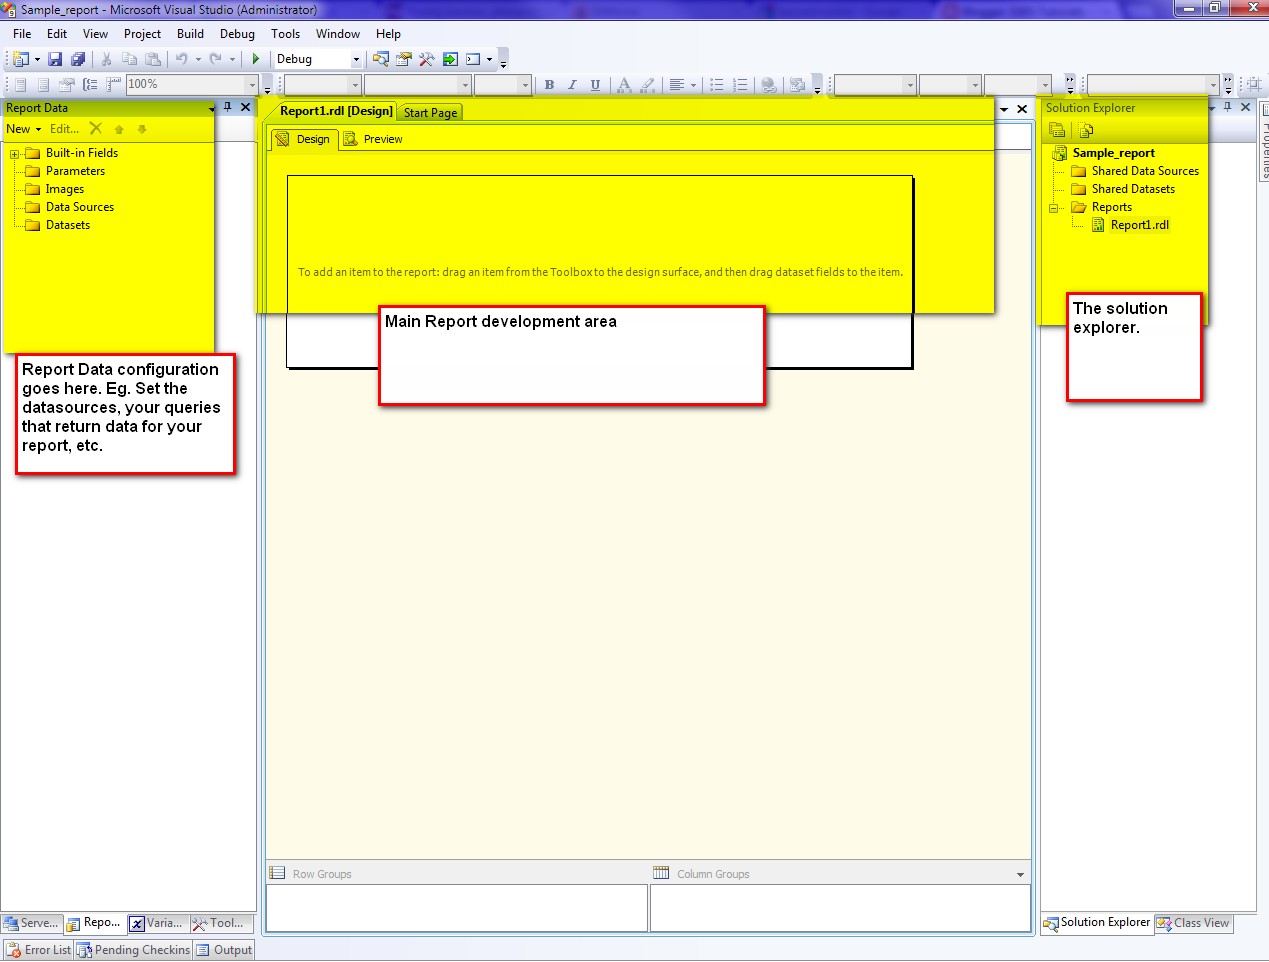Click Show All Files icon in Solution Explorer
Viewport: 1269px width, 962px height.
click(1086, 130)
